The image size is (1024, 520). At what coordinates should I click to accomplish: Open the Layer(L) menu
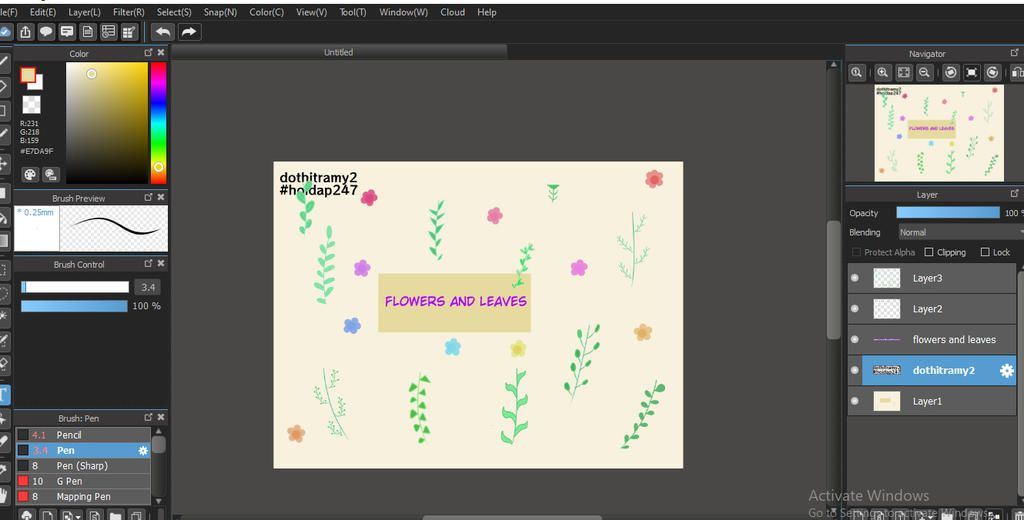tap(84, 12)
